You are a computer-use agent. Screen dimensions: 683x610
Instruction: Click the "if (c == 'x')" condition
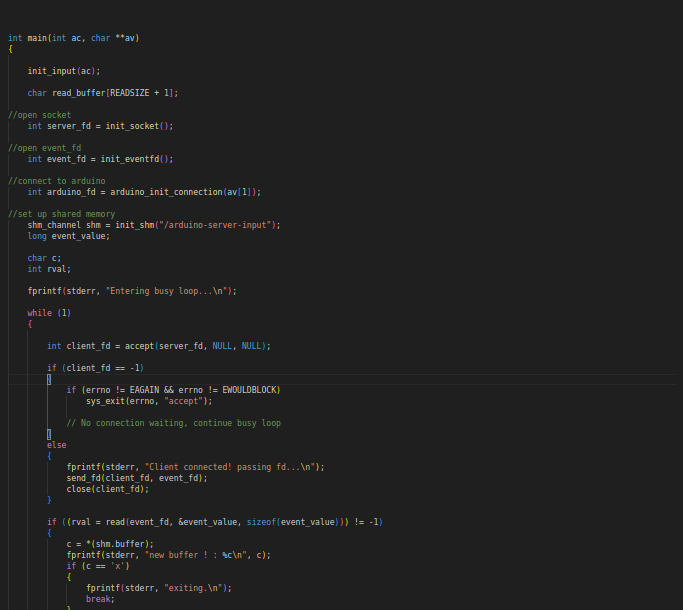(98, 566)
